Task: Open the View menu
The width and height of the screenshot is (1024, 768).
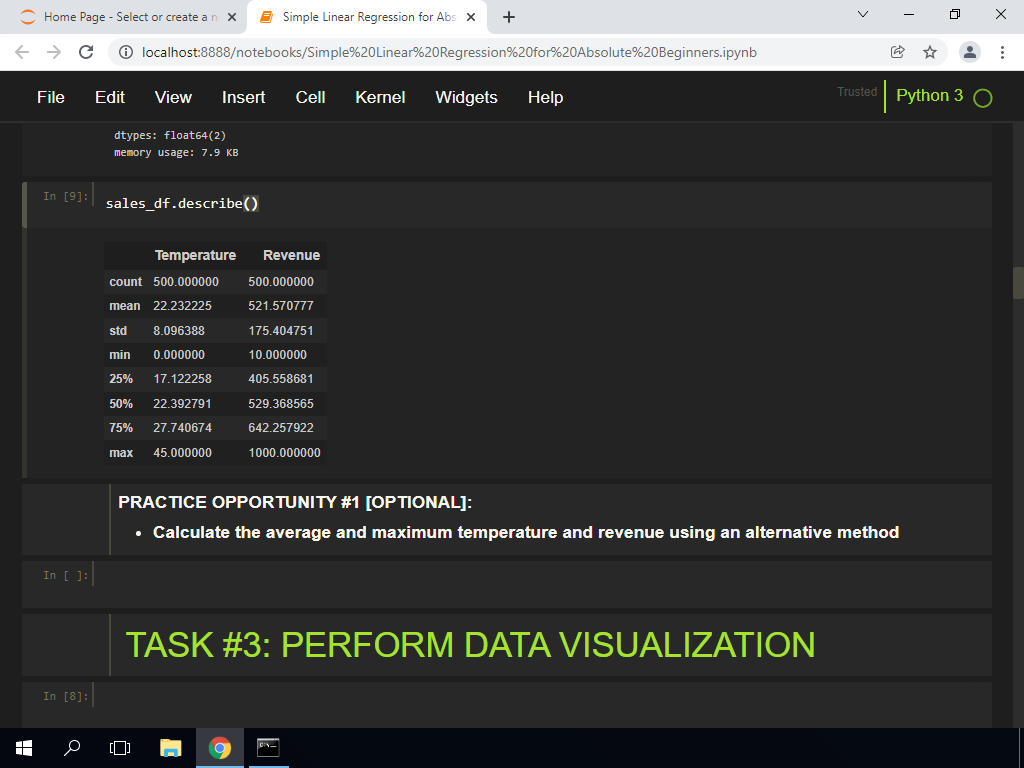Action: 173,97
